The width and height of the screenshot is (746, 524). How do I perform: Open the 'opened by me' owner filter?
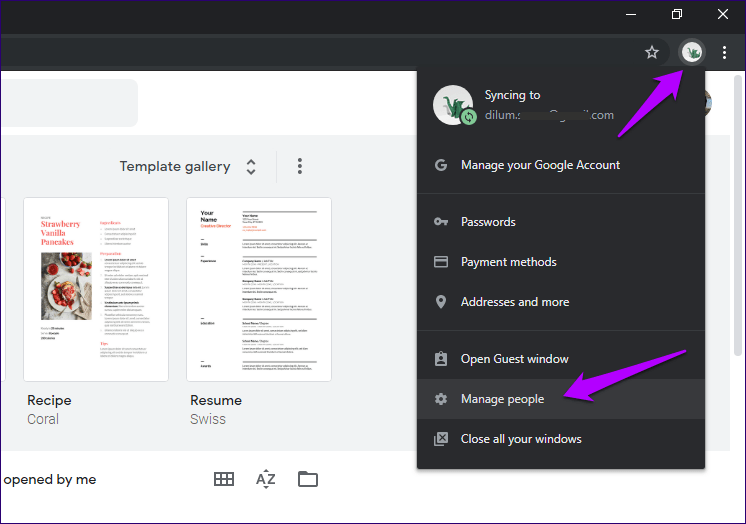pos(49,479)
